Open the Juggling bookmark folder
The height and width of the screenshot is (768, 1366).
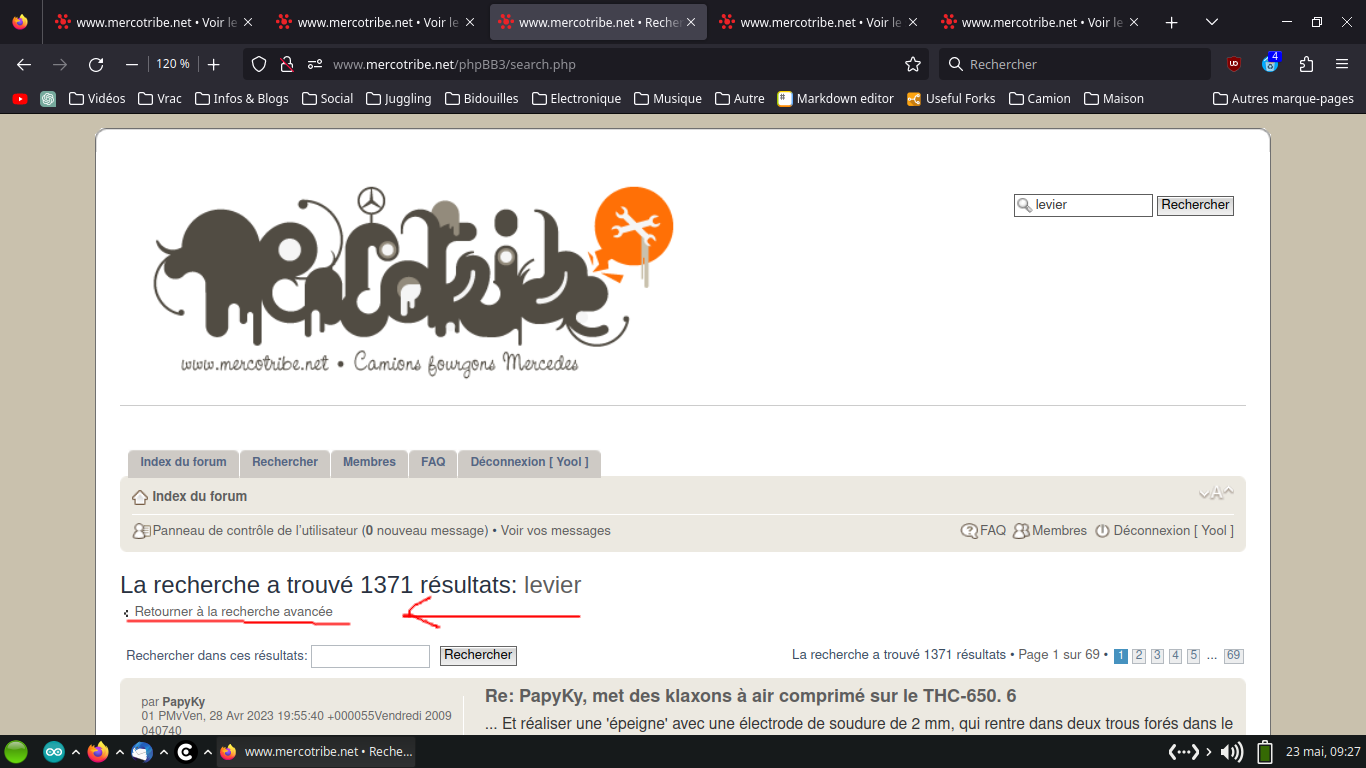point(399,98)
